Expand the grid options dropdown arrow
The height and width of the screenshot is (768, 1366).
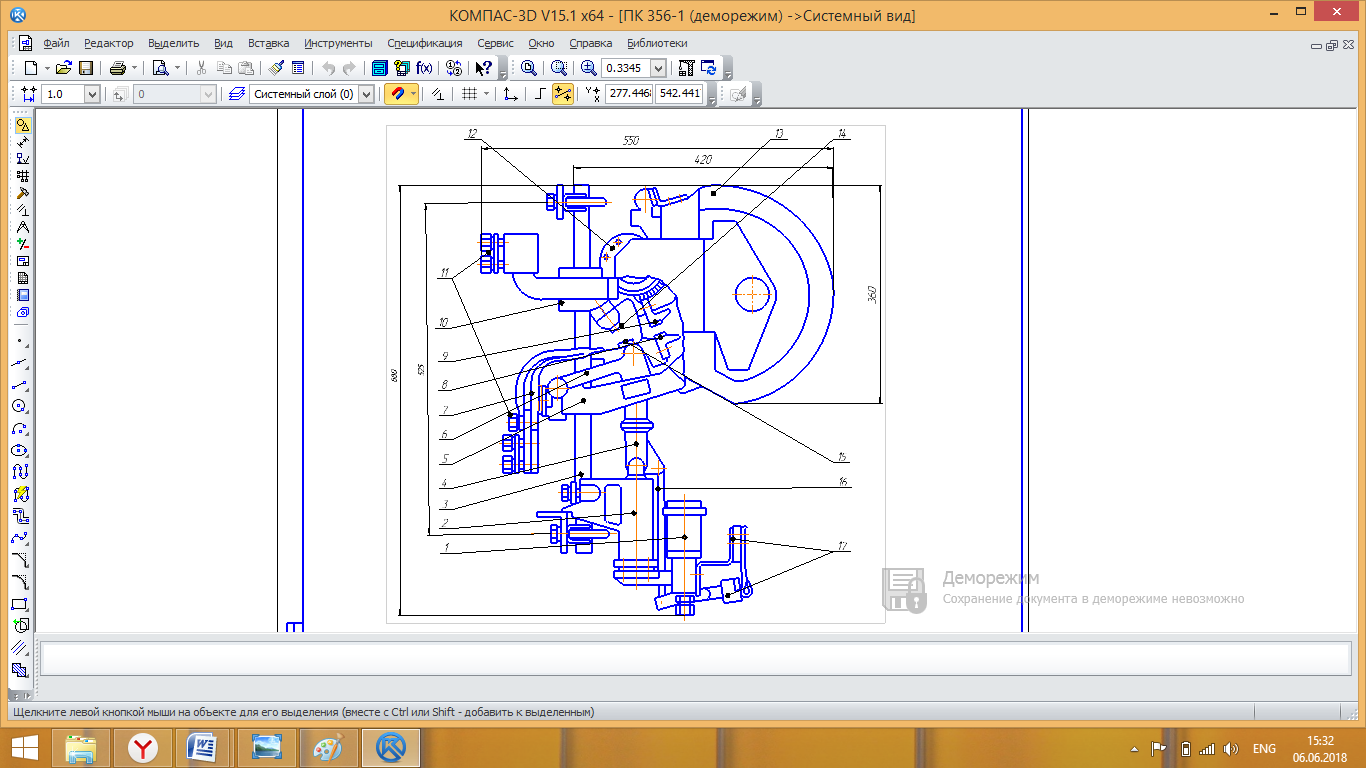click(487, 94)
